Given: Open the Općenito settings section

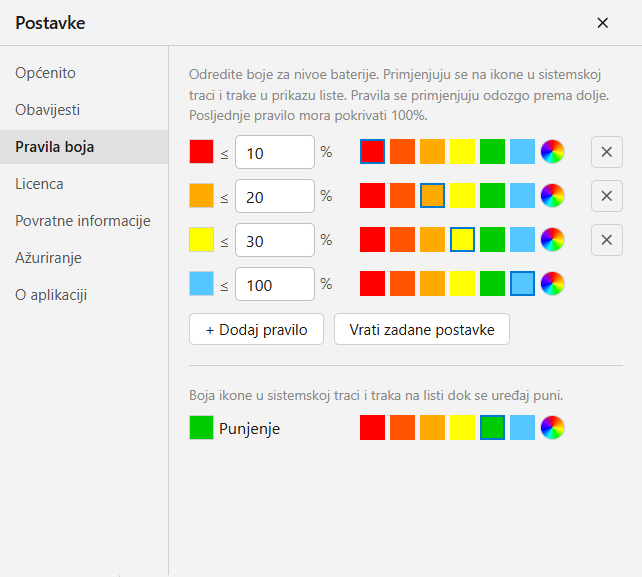Looking at the screenshot, I should click(x=84, y=73).
